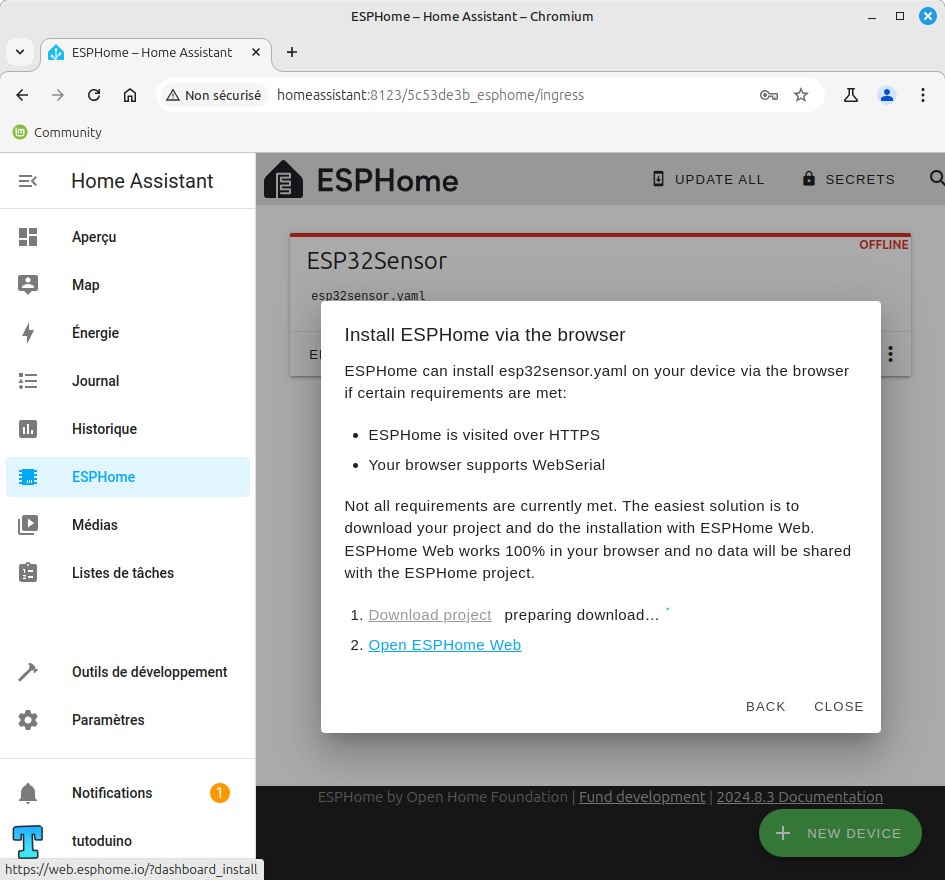Navigate to Map in the sidebar

coord(86,284)
